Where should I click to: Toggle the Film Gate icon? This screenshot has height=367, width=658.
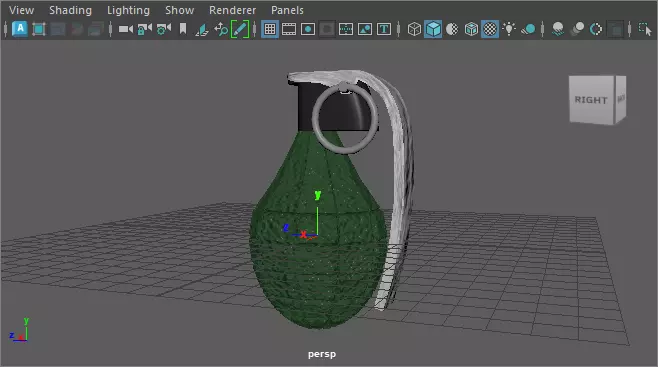tap(289, 29)
